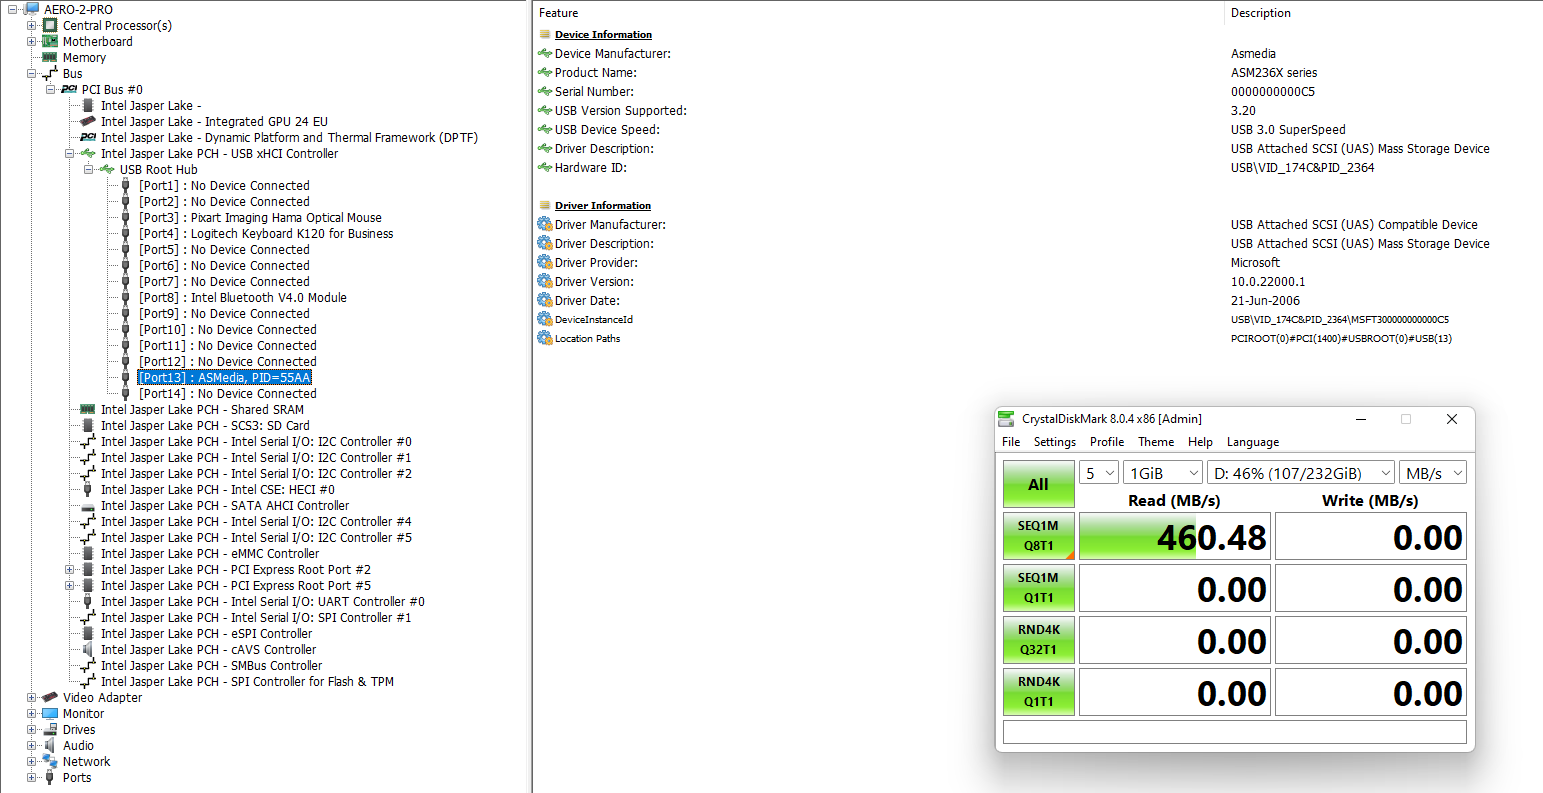Click the Location Paths gear icon
This screenshot has width=1543, height=793.
click(545, 338)
